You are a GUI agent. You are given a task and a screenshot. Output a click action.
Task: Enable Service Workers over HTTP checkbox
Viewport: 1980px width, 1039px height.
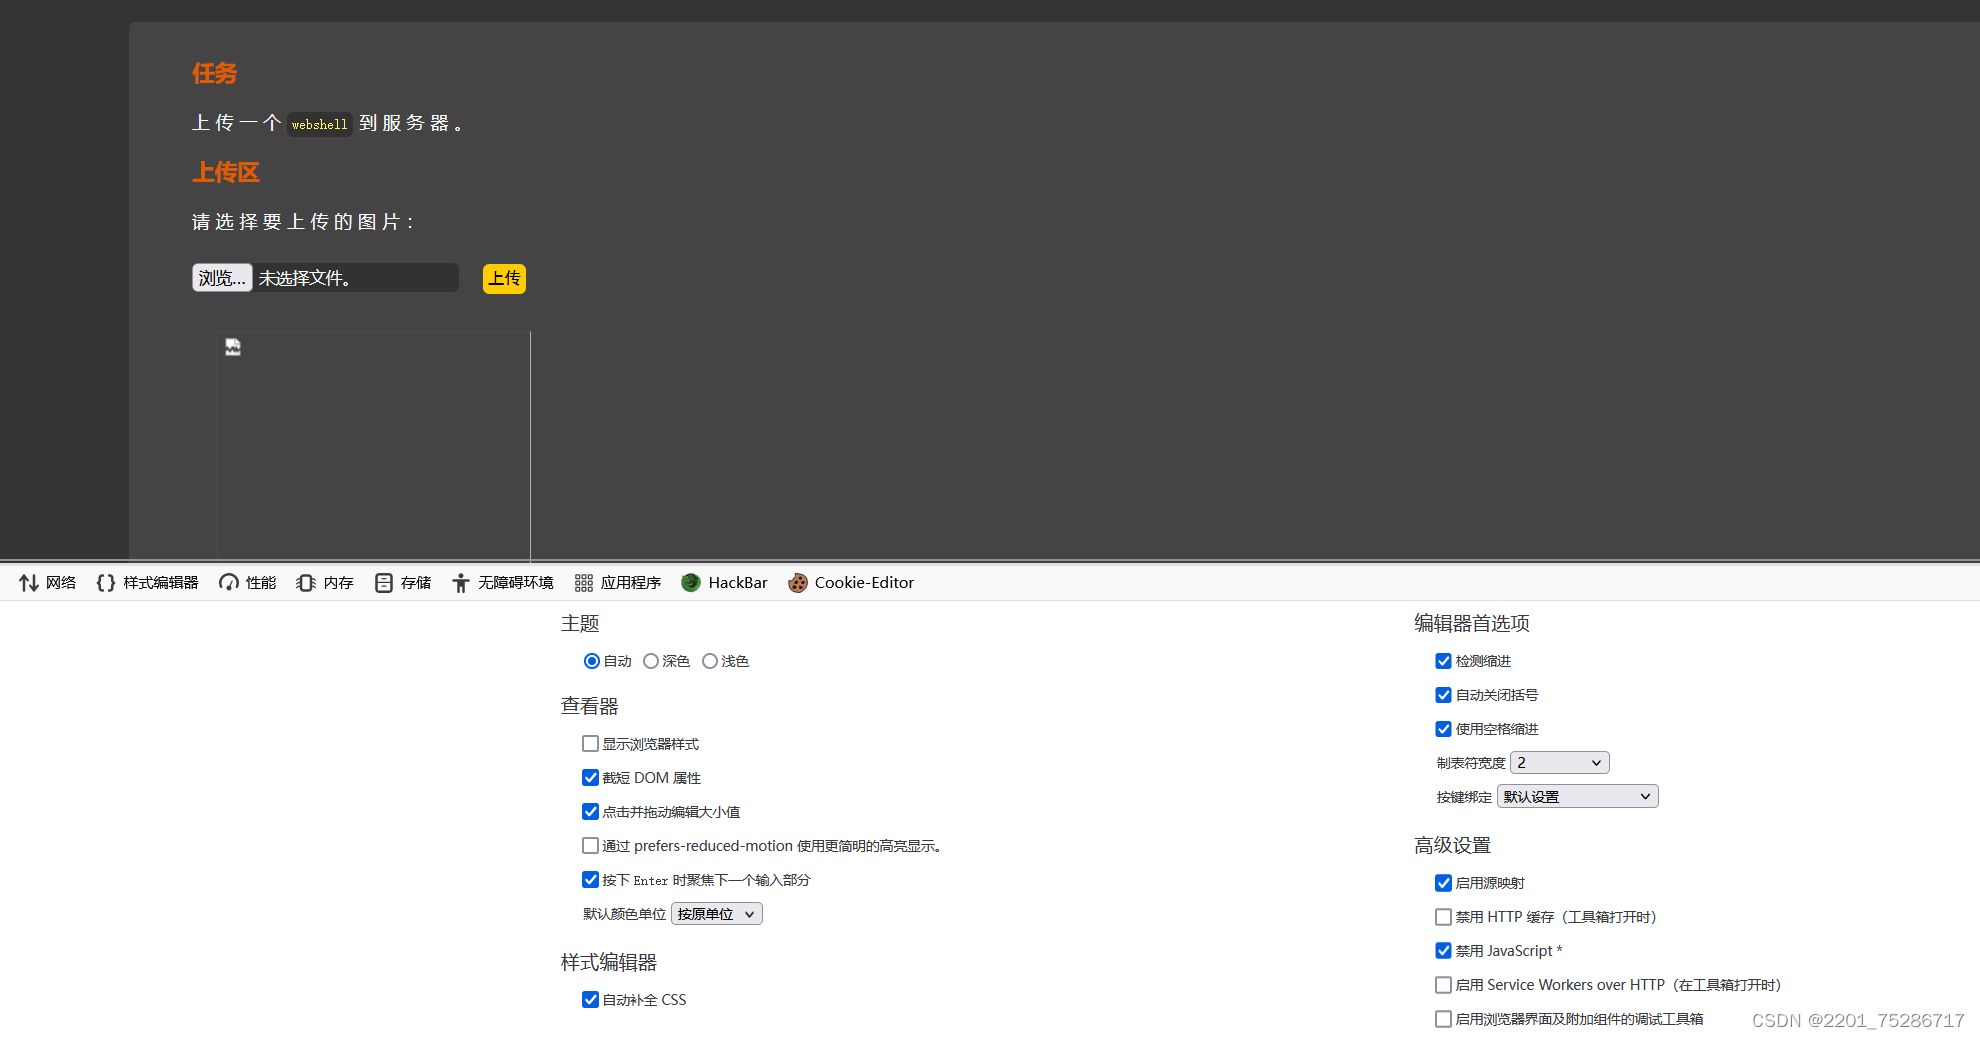point(1443,985)
